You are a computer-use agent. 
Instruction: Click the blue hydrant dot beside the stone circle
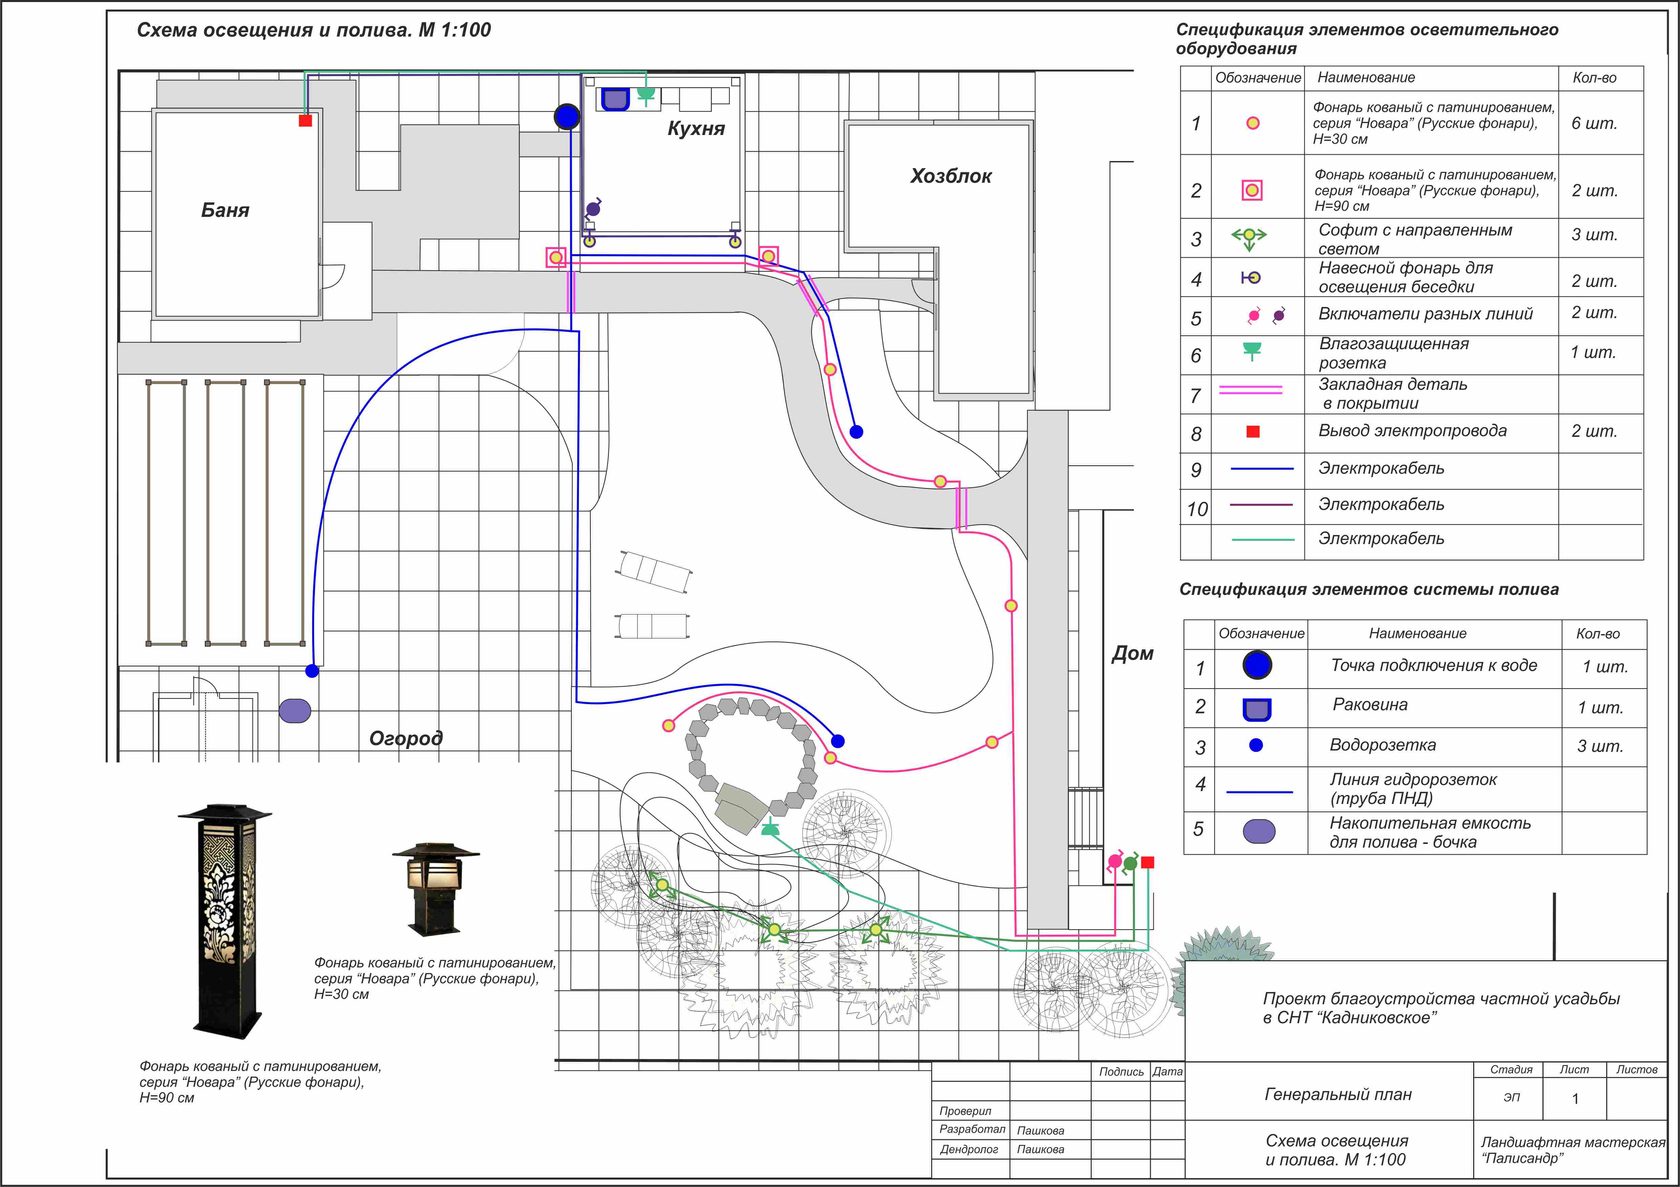click(838, 741)
